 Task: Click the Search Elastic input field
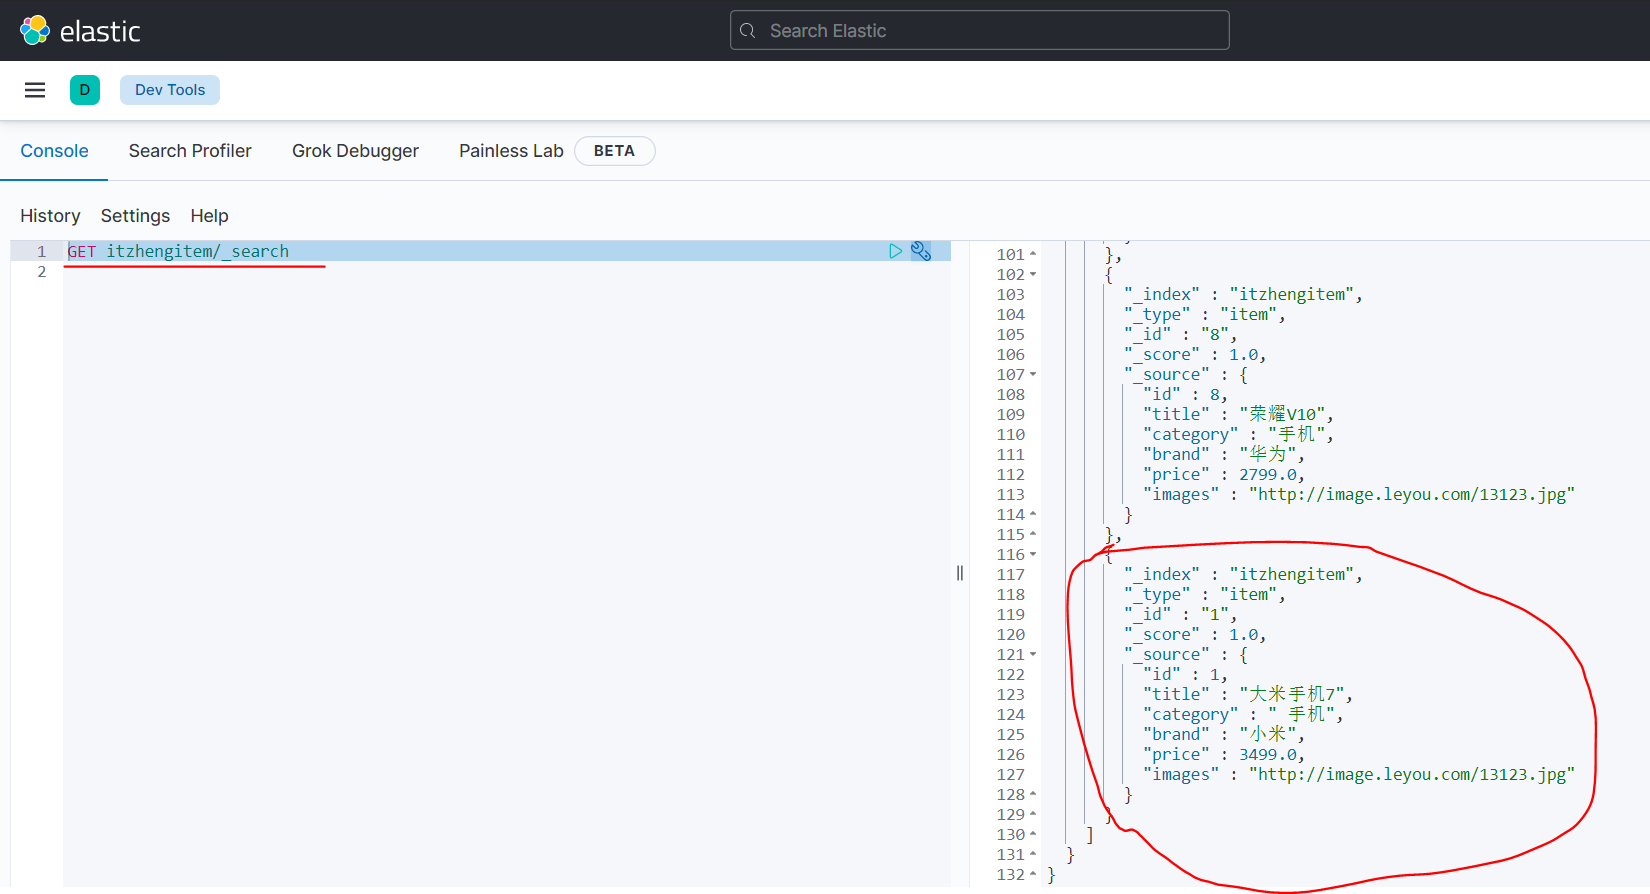980,30
